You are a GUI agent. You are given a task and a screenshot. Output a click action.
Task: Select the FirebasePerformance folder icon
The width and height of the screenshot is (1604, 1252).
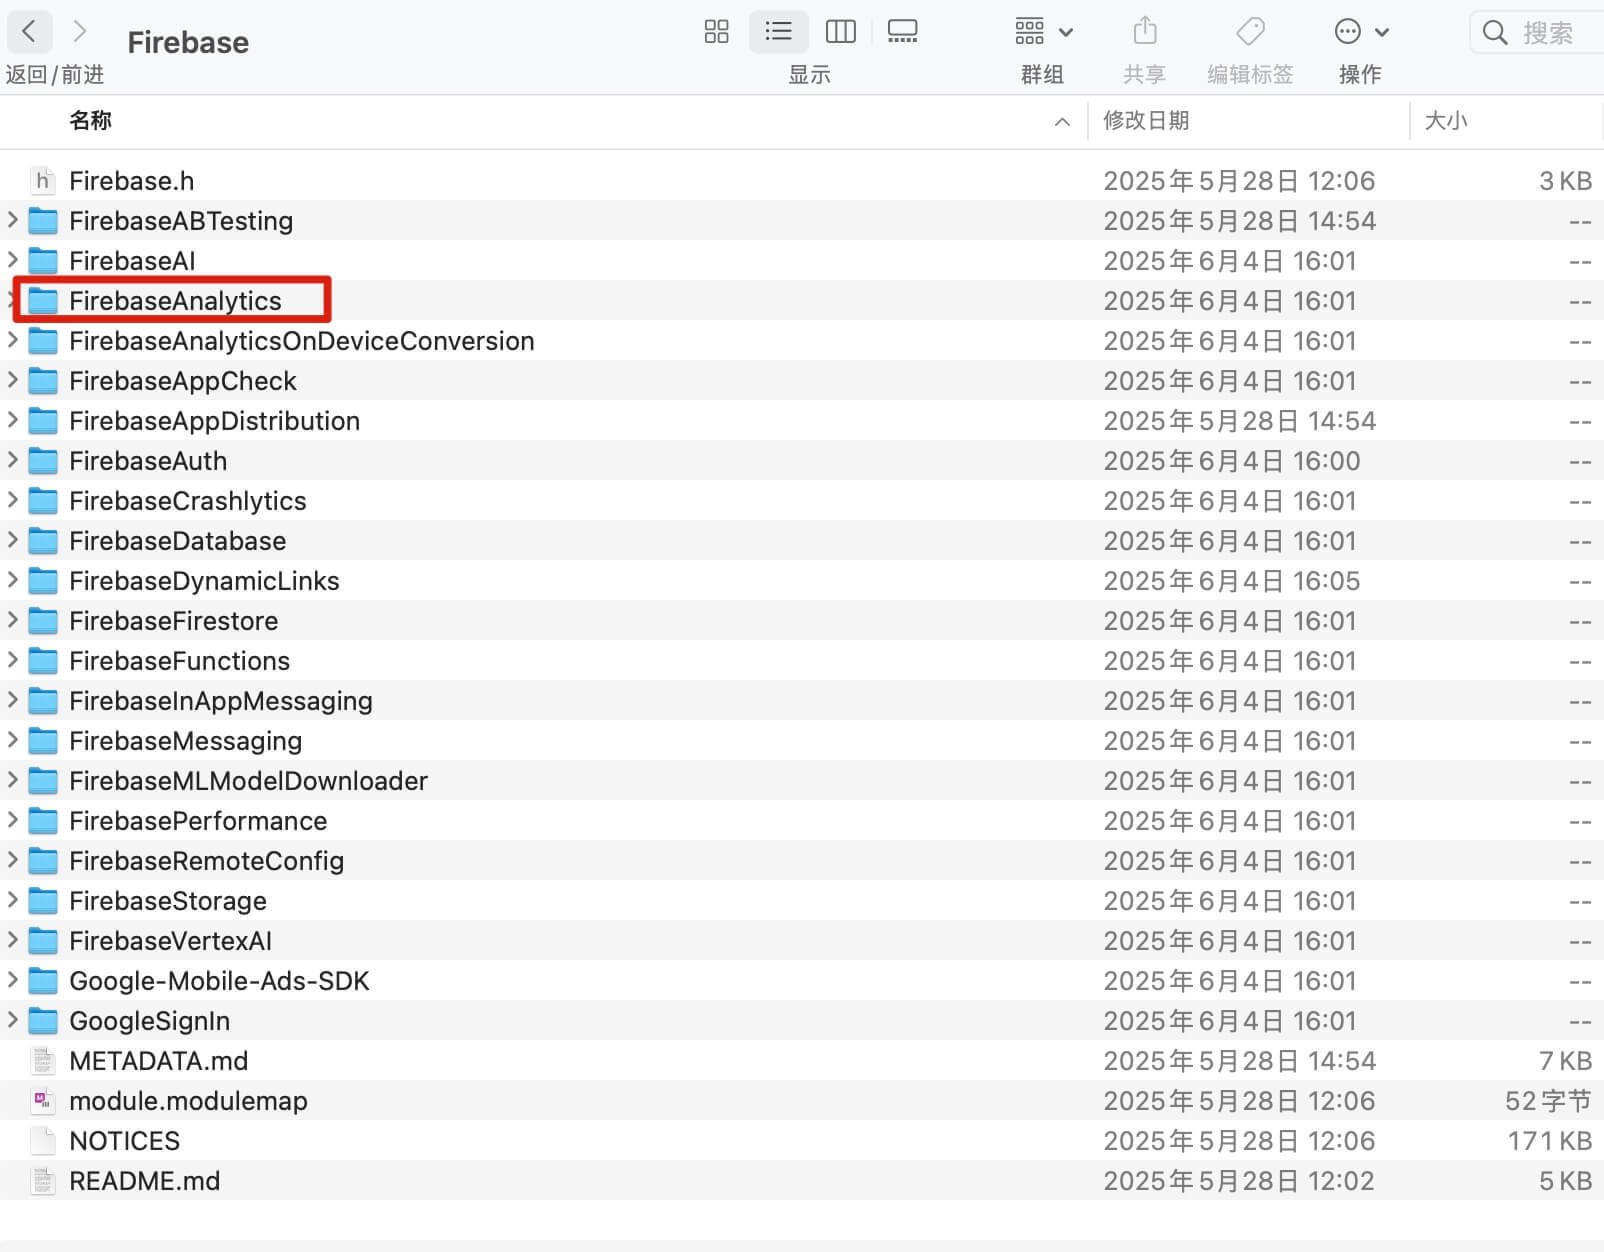click(x=43, y=821)
